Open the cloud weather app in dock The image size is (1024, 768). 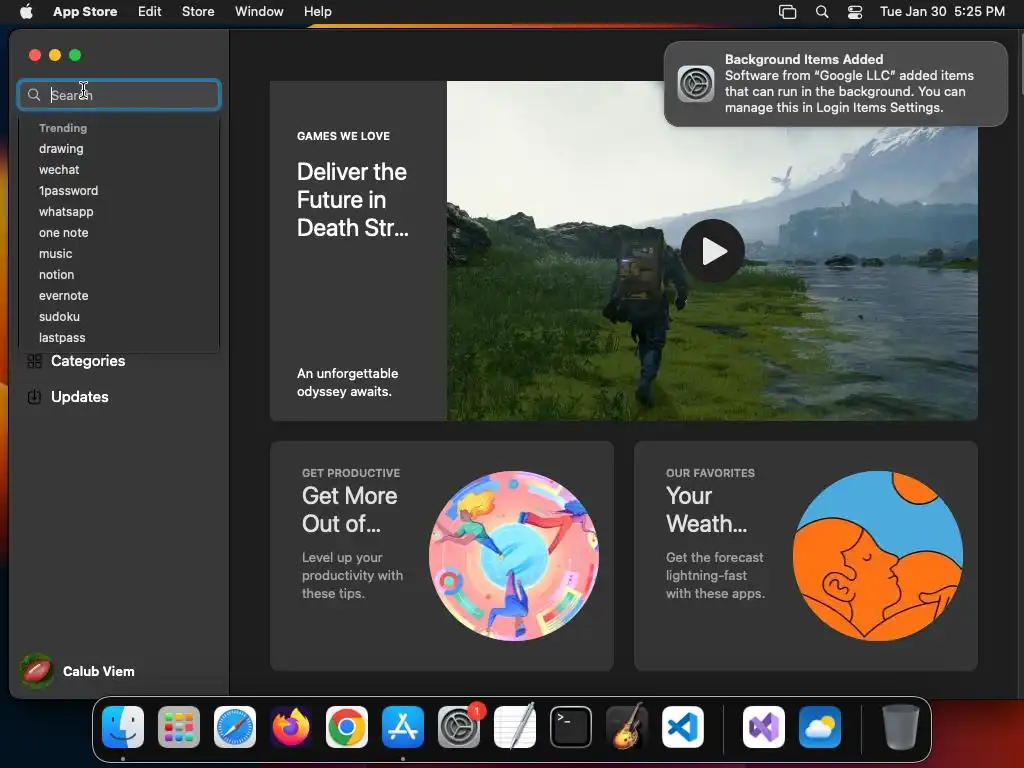820,727
